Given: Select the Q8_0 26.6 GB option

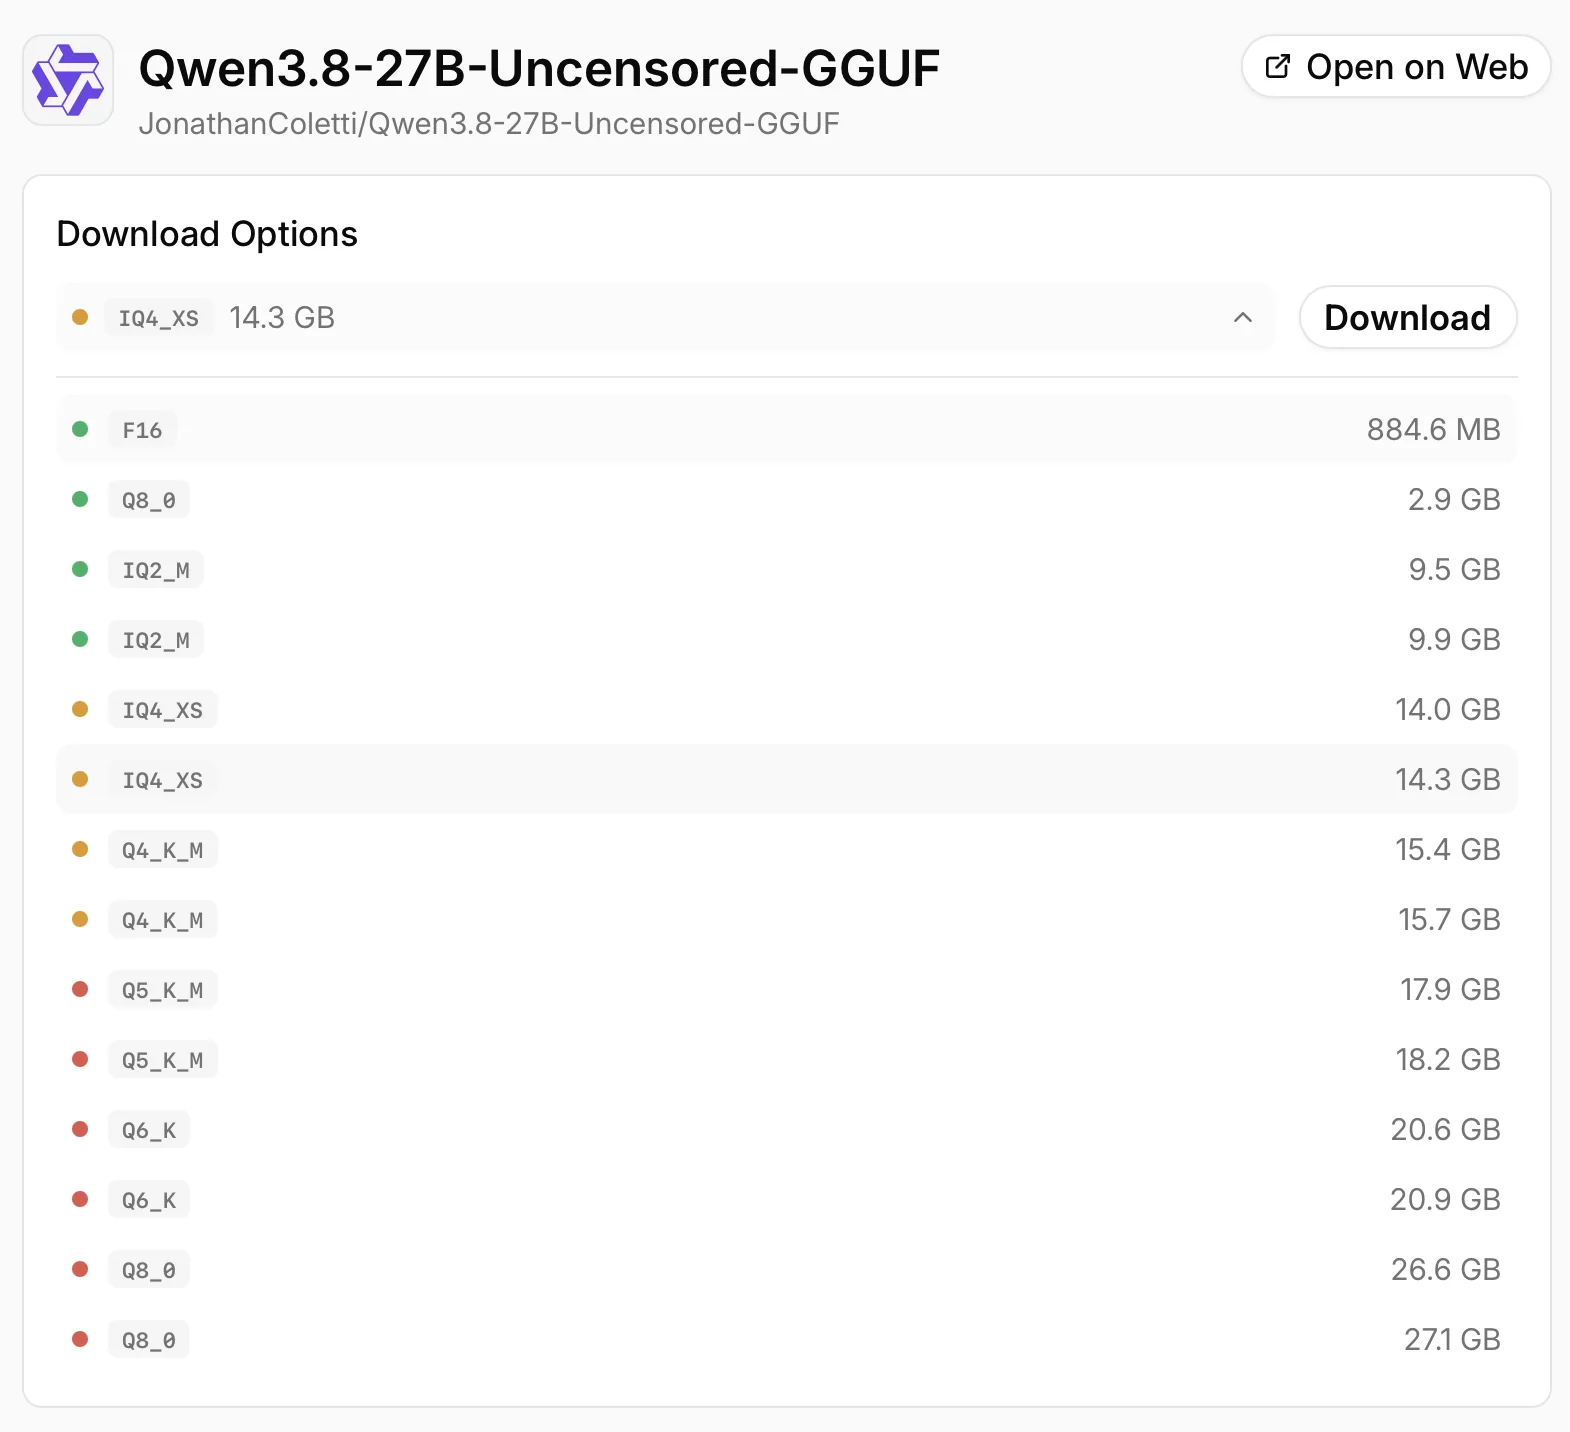Looking at the screenshot, I should tap(787, 1269).
